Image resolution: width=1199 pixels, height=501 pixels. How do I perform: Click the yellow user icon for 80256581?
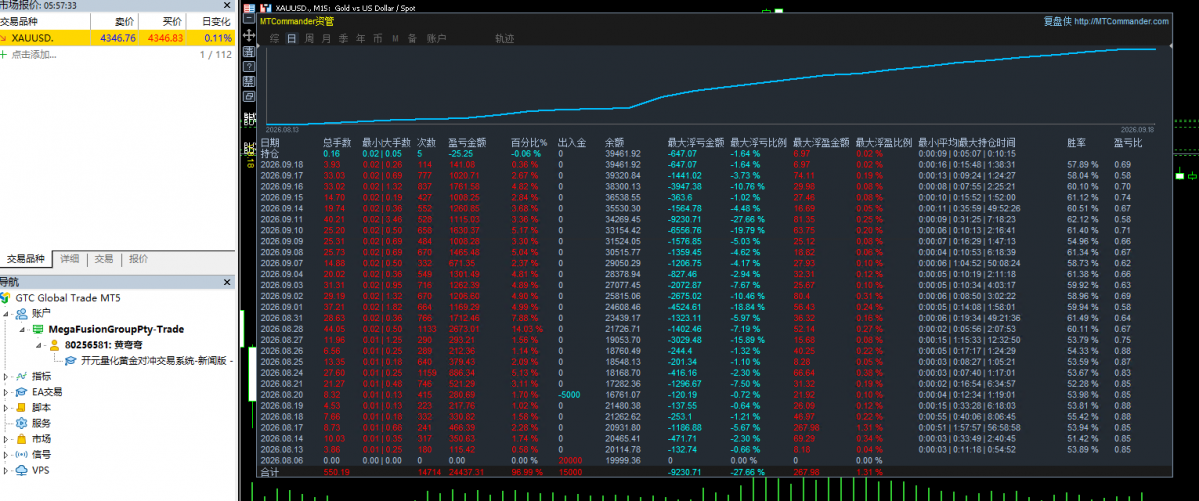(x=54, y=345)
